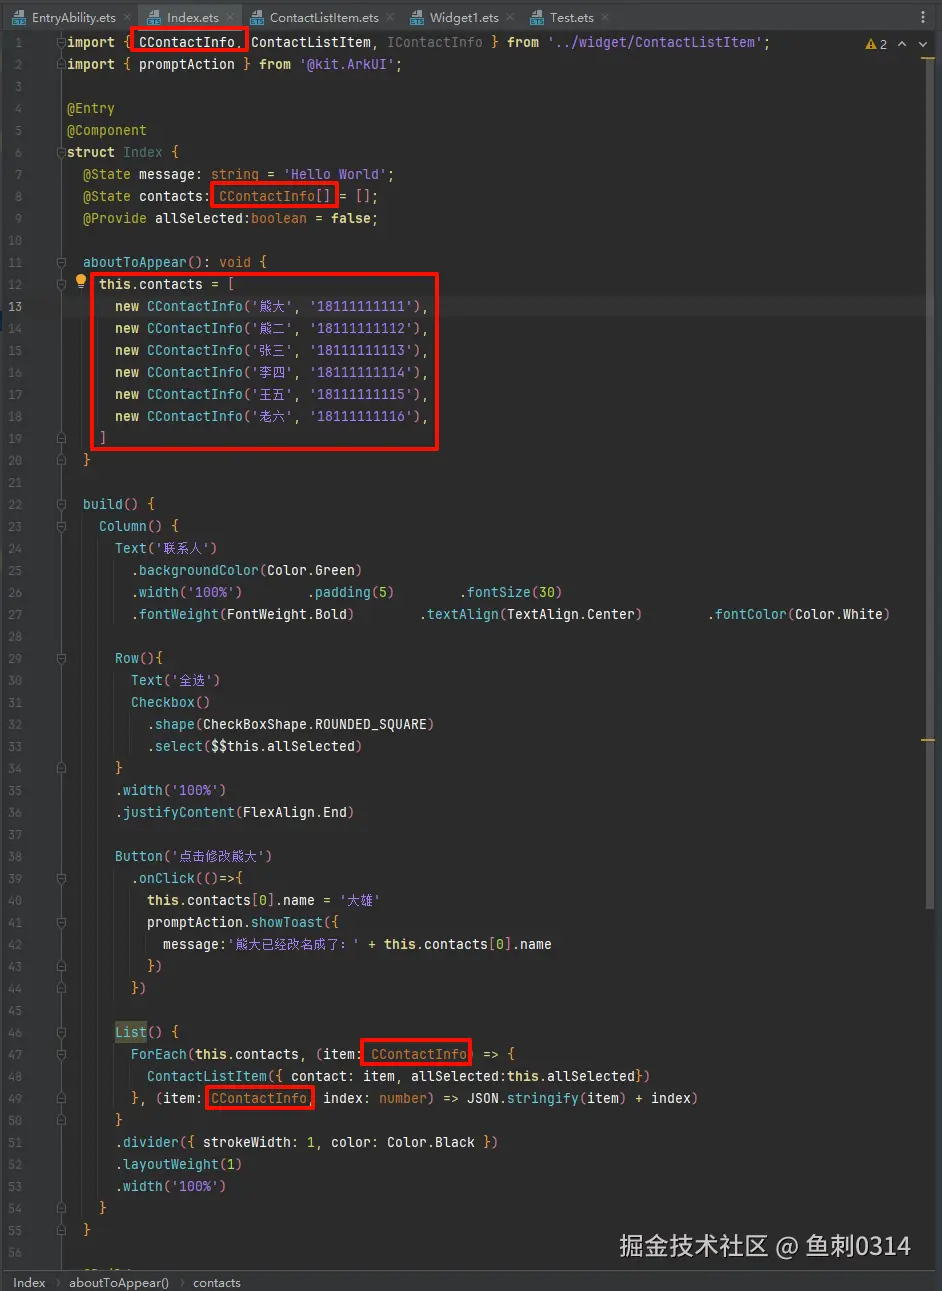Fold the ForEach block on line 47
The image size is (942, 1291).
click(x=62, y=1054)
